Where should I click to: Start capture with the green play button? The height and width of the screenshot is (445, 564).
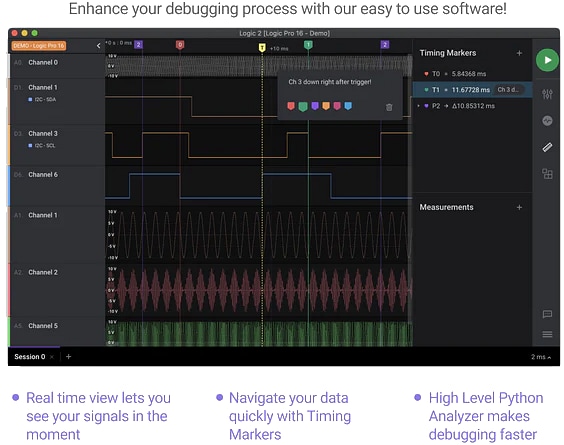point(547,60)
